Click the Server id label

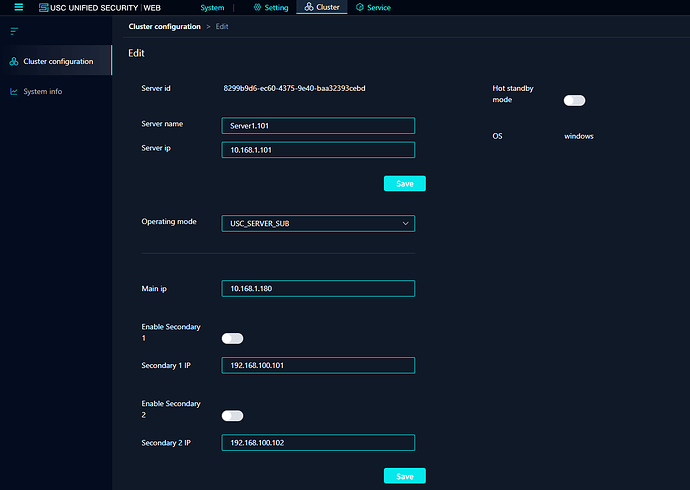coord(156,88)
